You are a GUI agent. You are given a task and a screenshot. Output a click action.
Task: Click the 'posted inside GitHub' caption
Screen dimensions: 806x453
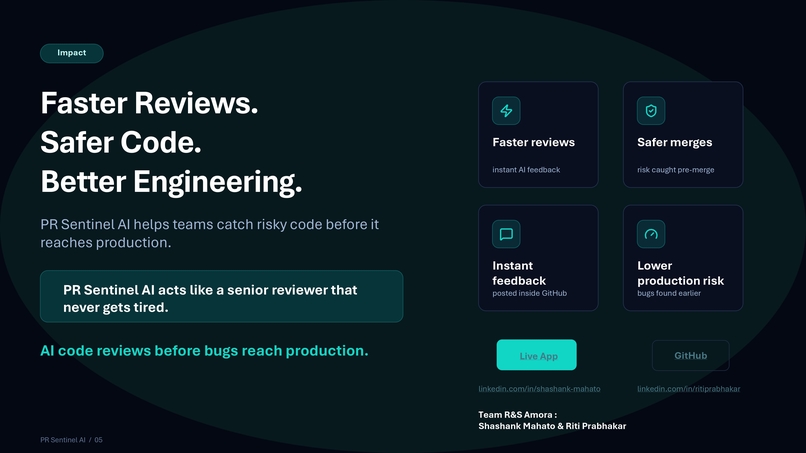(x=529, y=293)
